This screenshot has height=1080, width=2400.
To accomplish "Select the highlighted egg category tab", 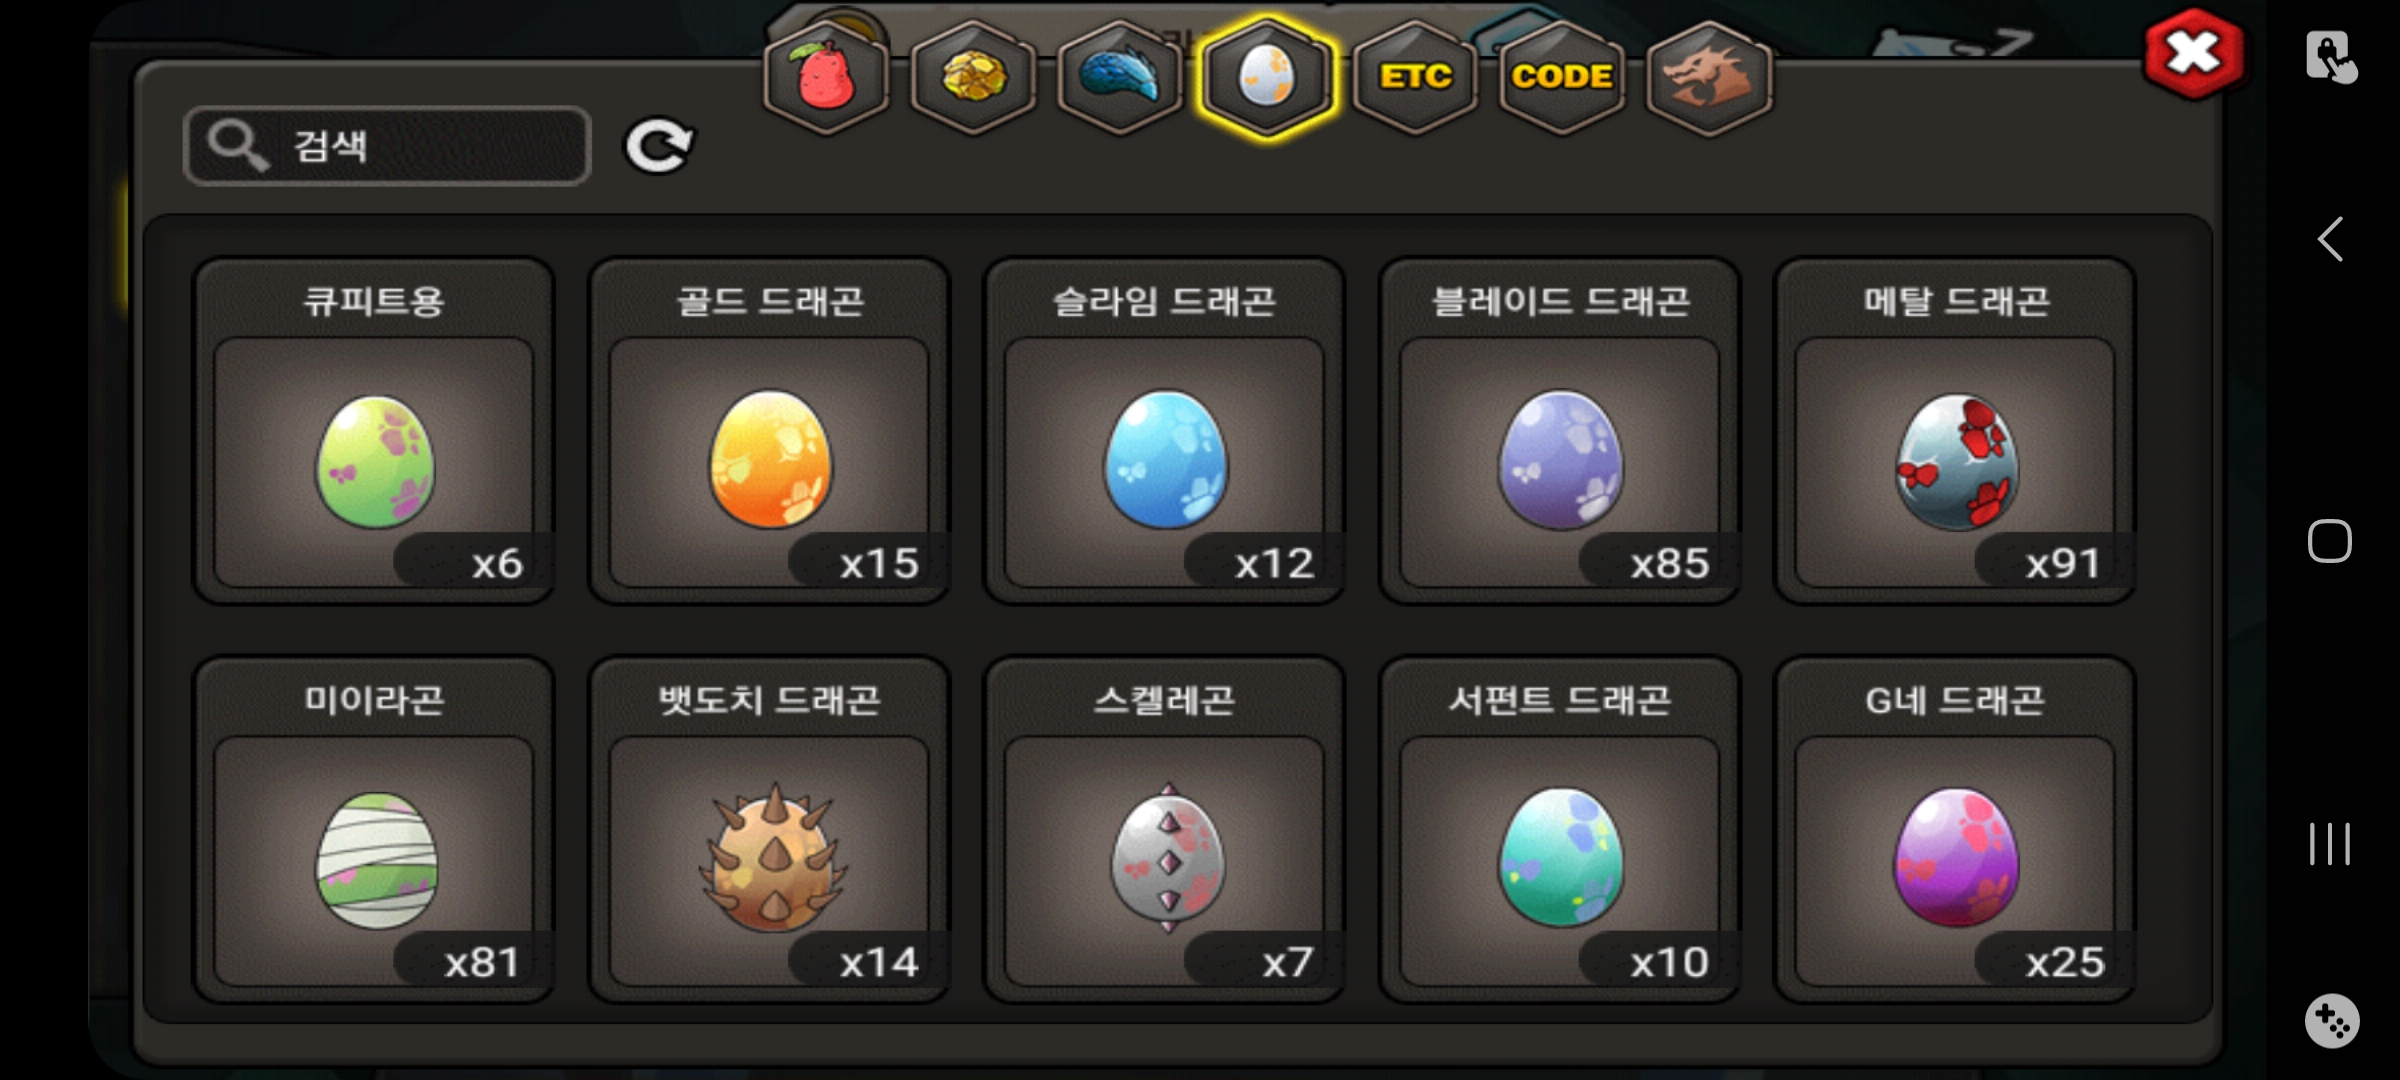I will tap(1267, 78).
